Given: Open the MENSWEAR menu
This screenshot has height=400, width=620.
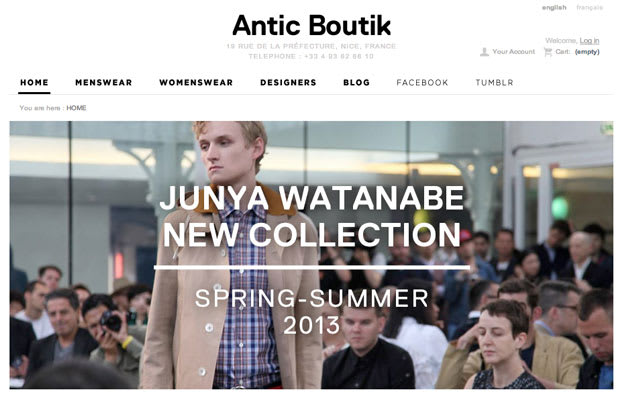Looking at the screenshot, I should 104,83.
